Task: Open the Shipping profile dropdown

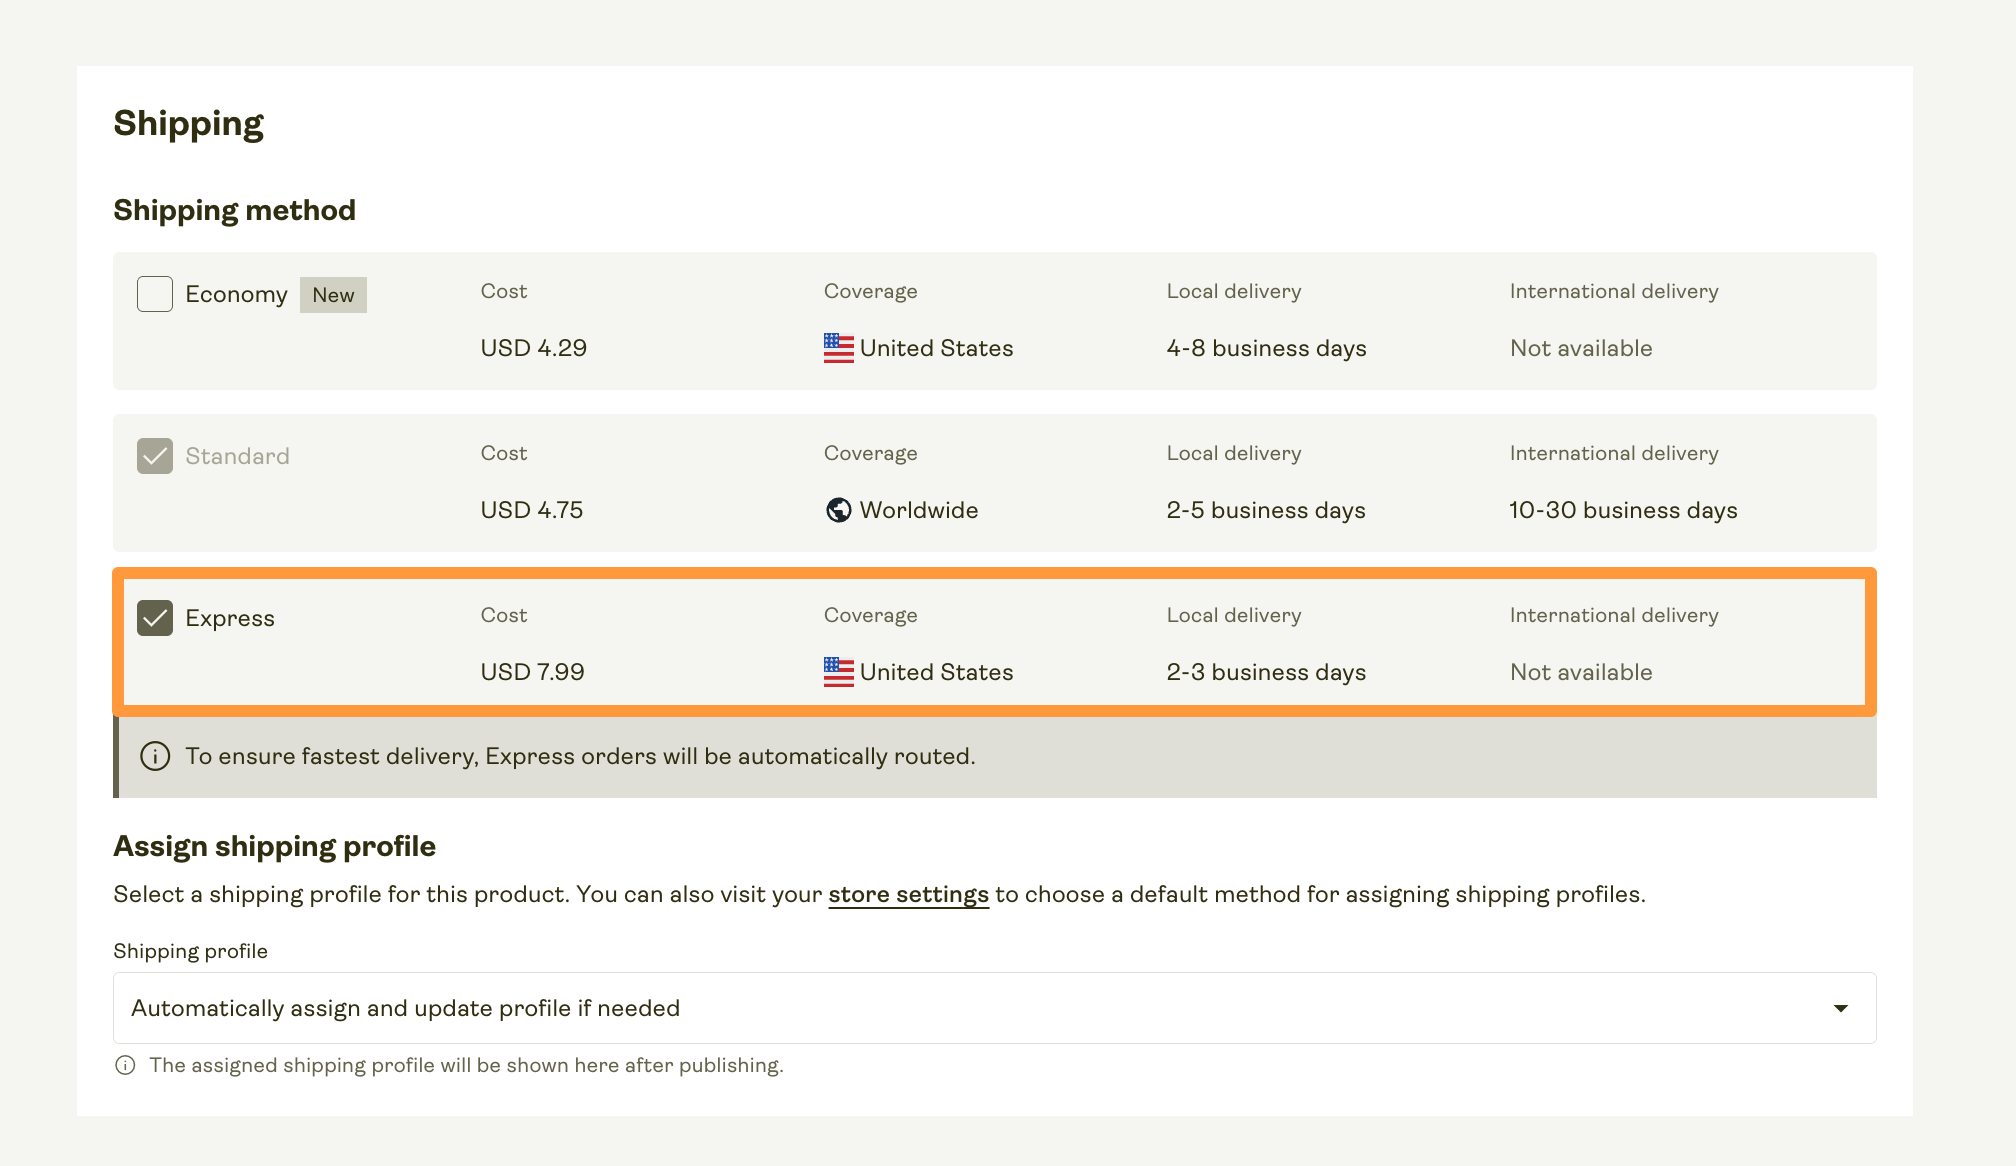Action: 994,1008
